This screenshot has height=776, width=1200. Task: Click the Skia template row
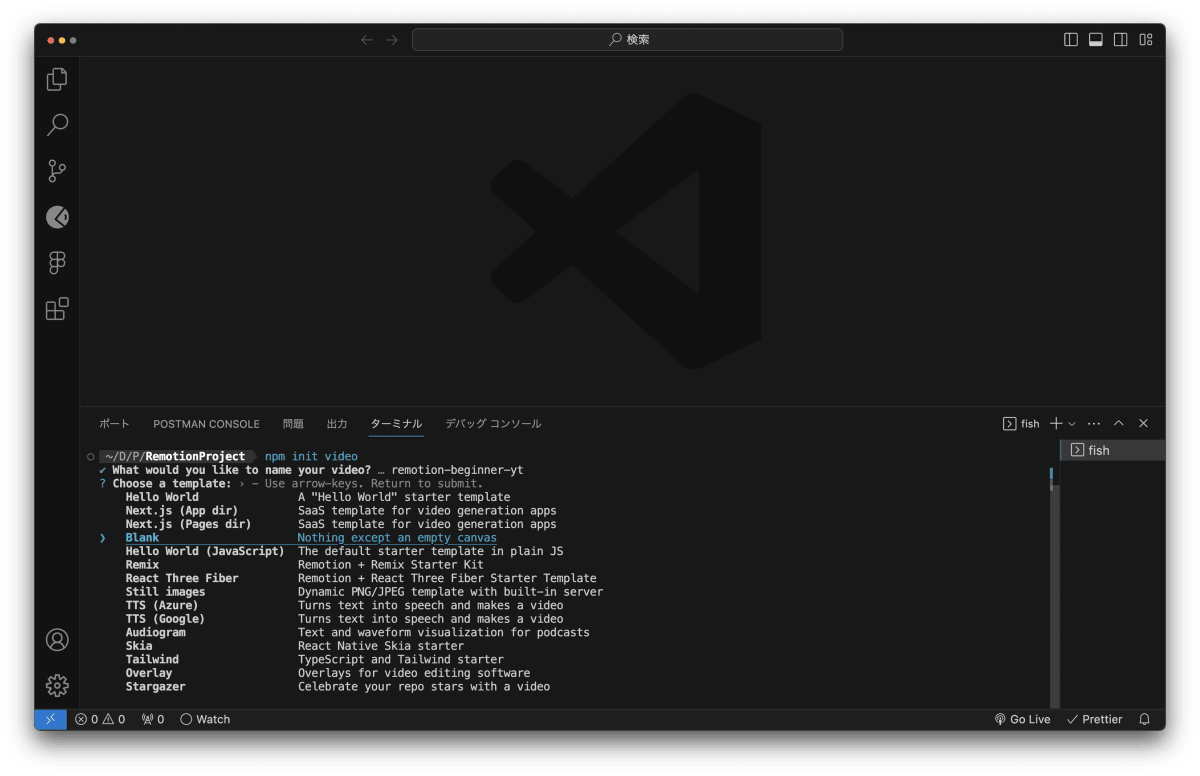pos(295,646)
